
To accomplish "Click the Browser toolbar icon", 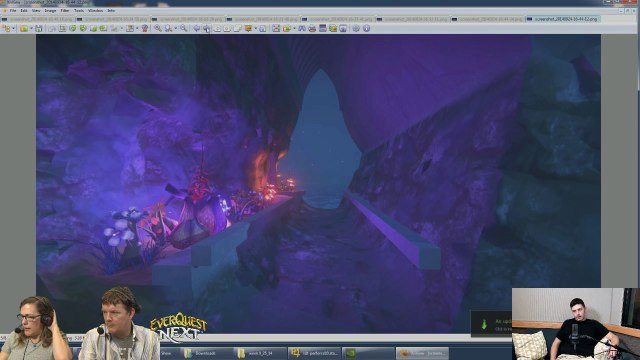I will pyautogui.click(x=7, y=28).
